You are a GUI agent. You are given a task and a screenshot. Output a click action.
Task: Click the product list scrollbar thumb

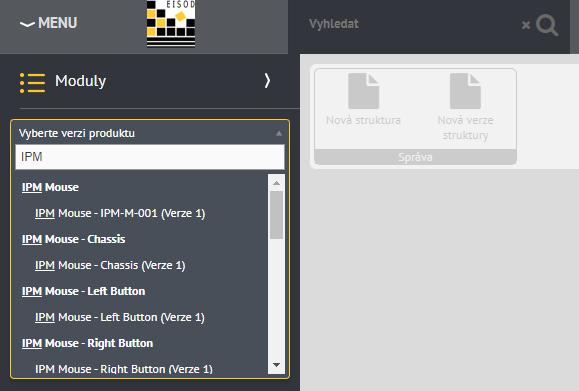tap(276, 215)
